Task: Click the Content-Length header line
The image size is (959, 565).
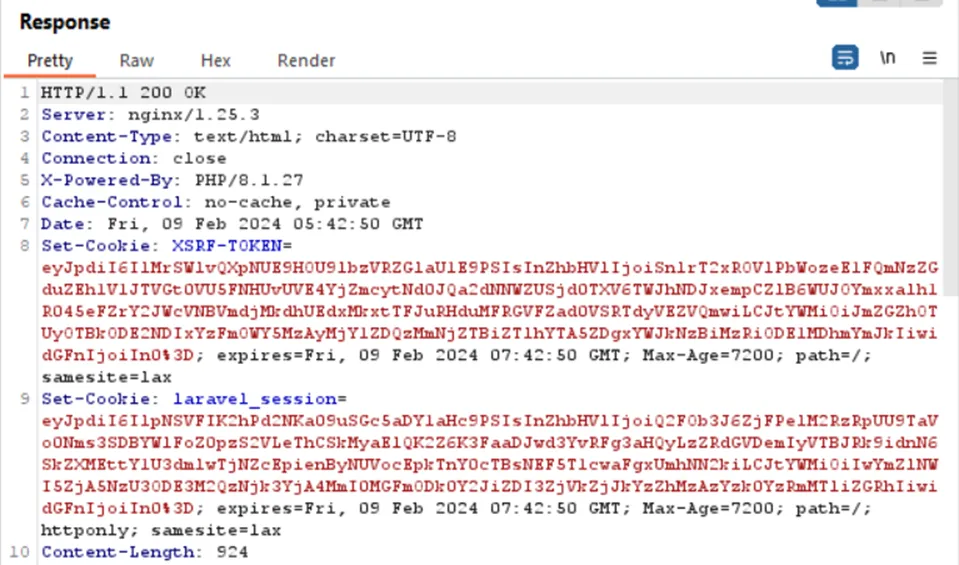Action: tap(144, 552)
